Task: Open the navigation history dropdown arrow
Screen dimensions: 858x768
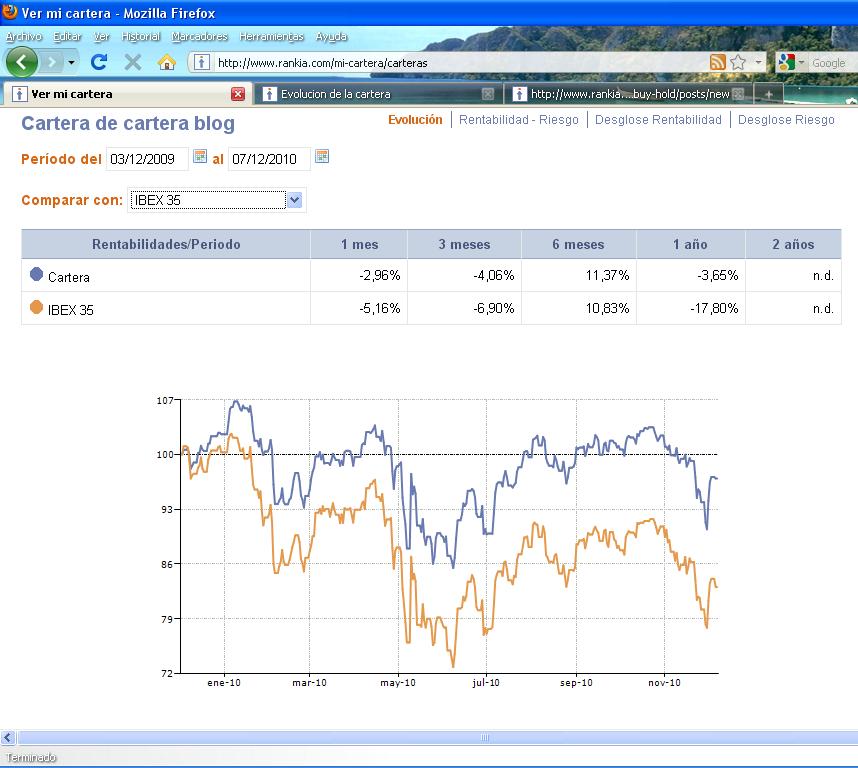Action: coord(71,63)
